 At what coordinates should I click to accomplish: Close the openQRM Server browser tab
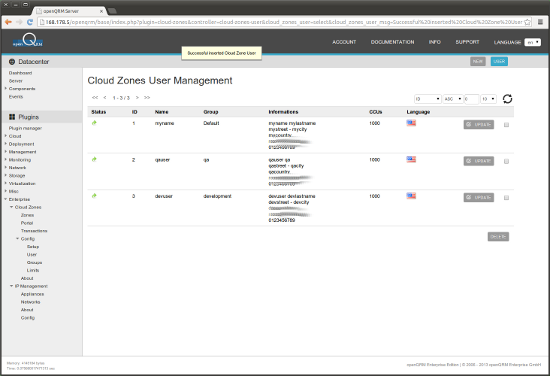(101, 11)
